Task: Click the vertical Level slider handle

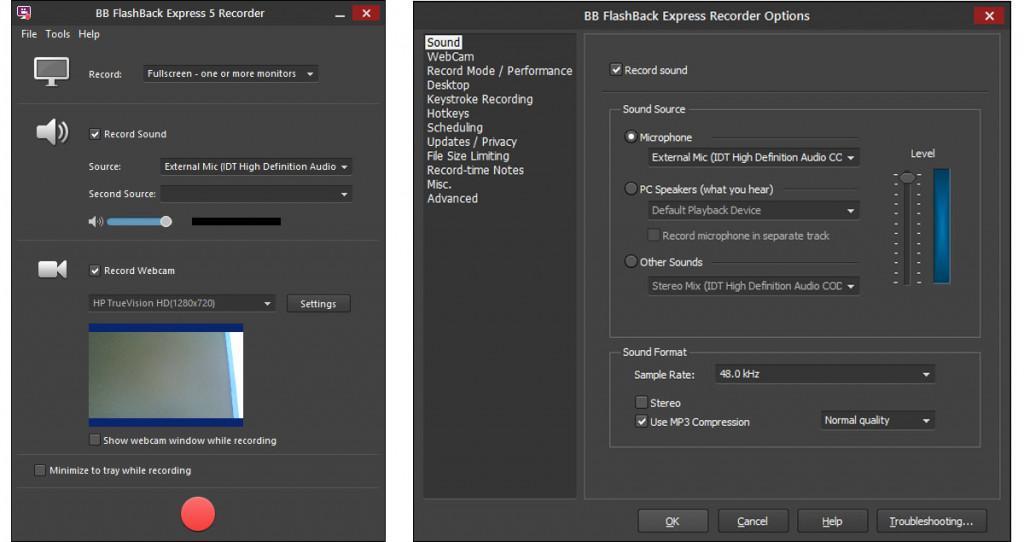Action: (x=907, y=177)
